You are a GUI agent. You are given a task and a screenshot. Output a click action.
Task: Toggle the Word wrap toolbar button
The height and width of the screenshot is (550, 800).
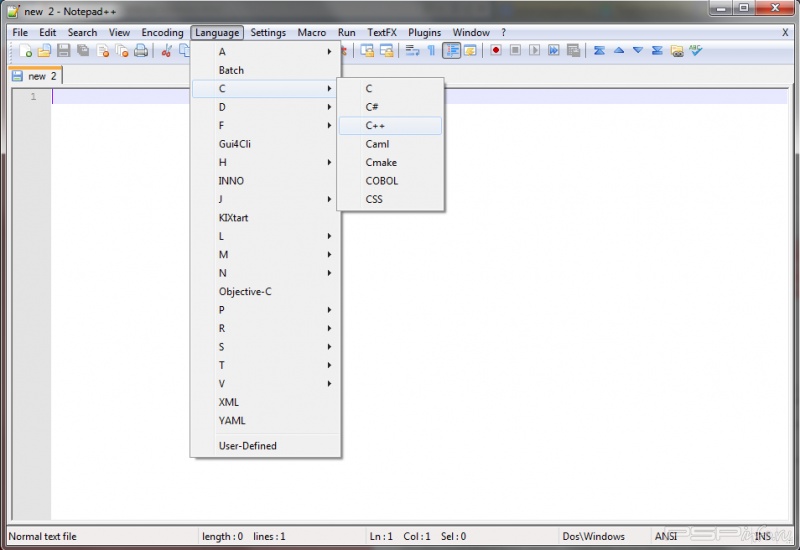411,51
